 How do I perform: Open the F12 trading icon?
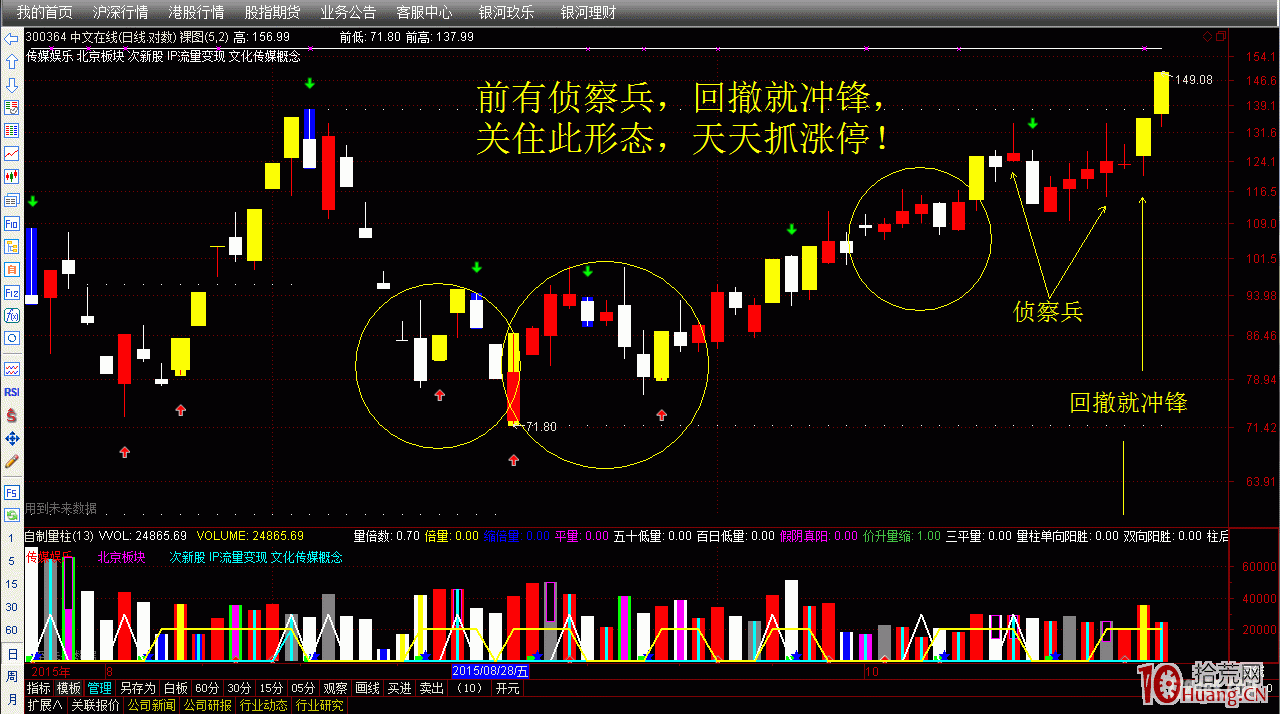(12, 292)
